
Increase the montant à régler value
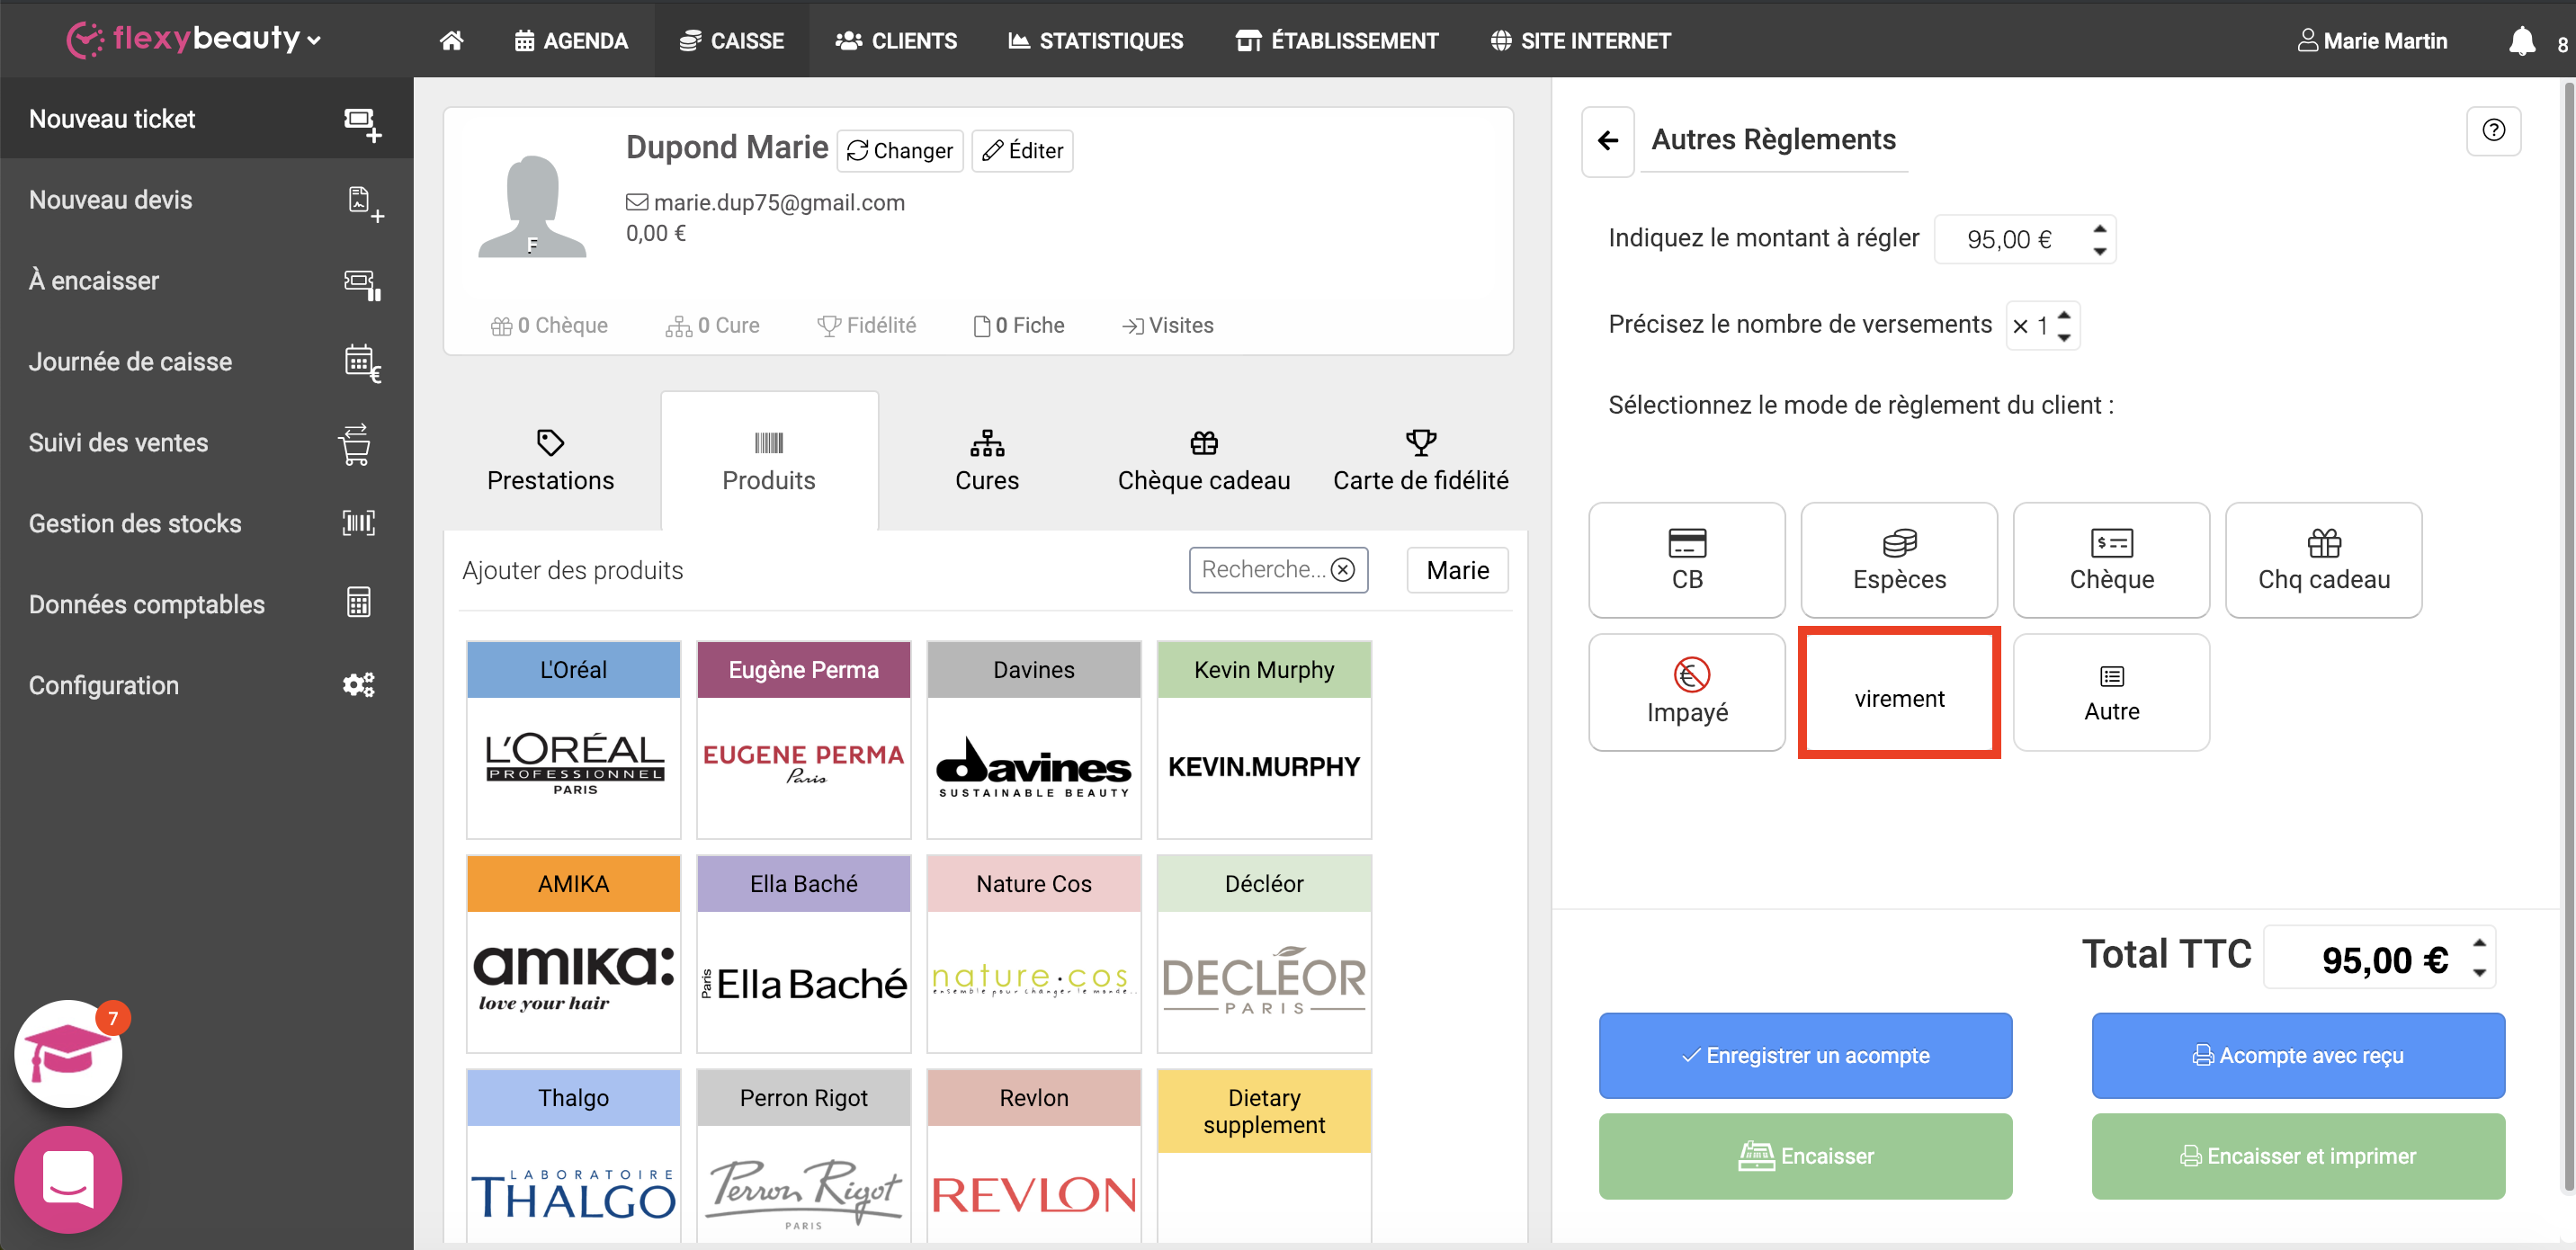click(x=2099, y=229)
